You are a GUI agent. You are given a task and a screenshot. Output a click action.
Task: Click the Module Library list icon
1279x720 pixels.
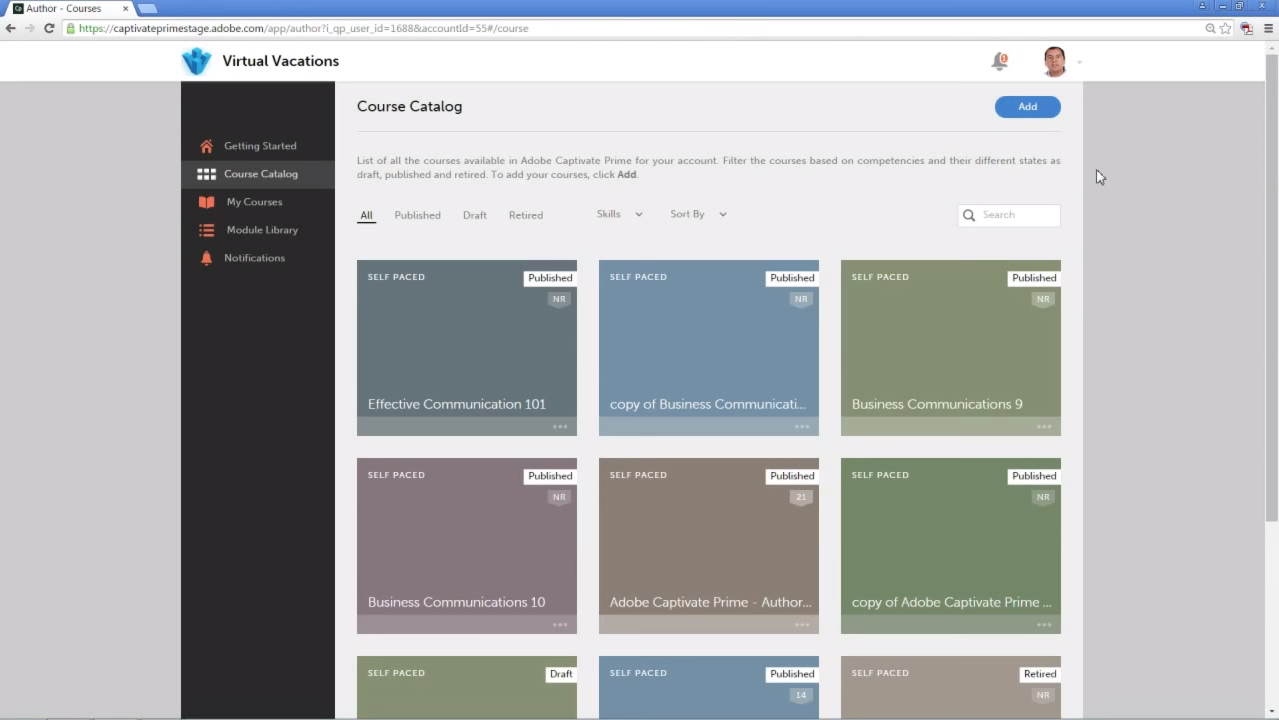pos(206,230)
